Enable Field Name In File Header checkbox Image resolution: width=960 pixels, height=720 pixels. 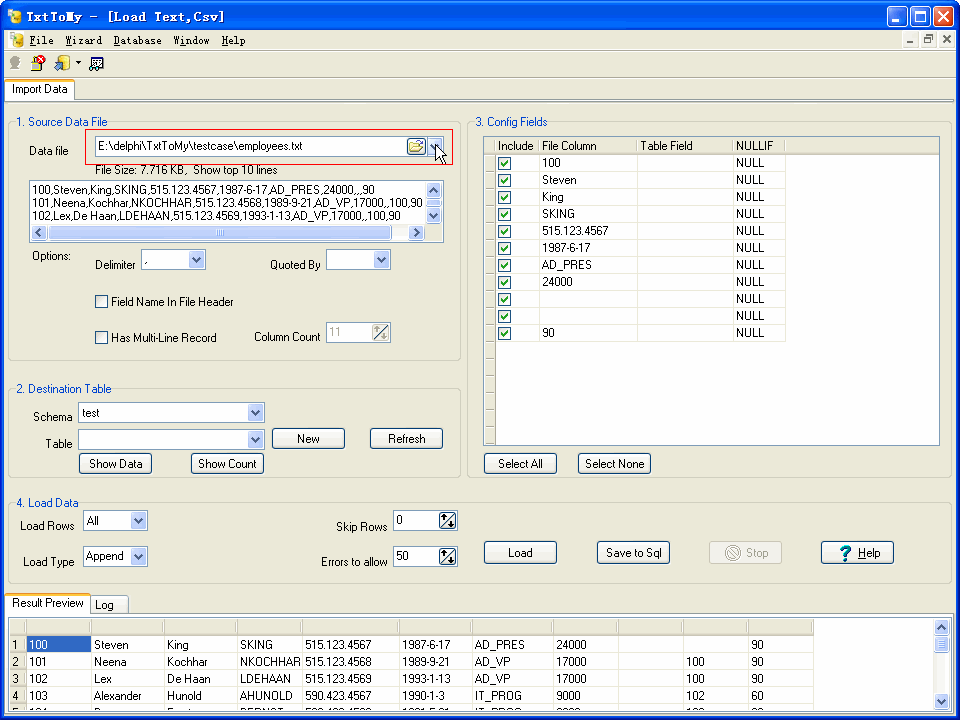[x=102, y=302]
